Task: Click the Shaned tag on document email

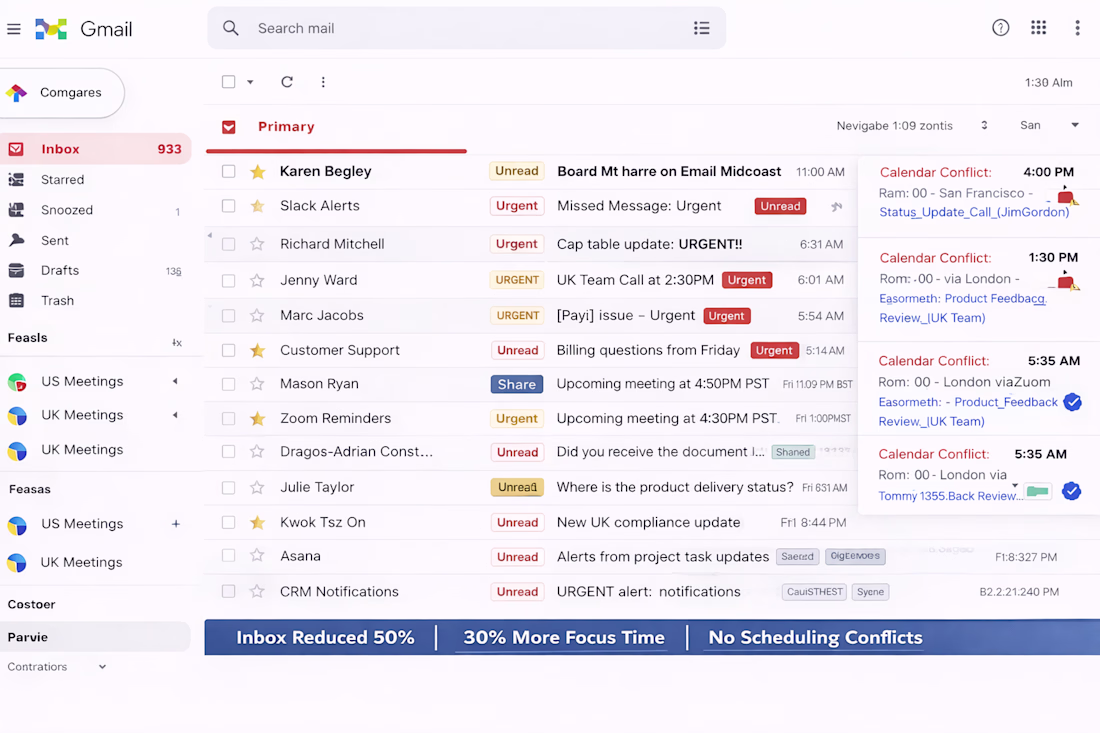Action: [x=793, y=452]
